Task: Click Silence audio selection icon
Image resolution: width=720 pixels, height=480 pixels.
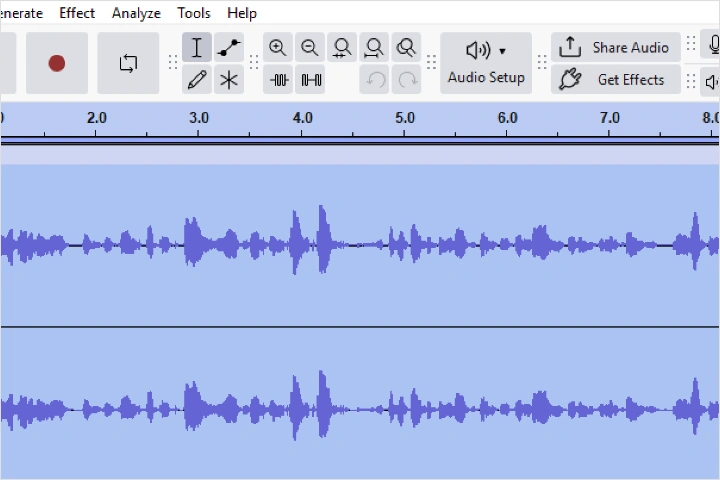Action: 310,80
